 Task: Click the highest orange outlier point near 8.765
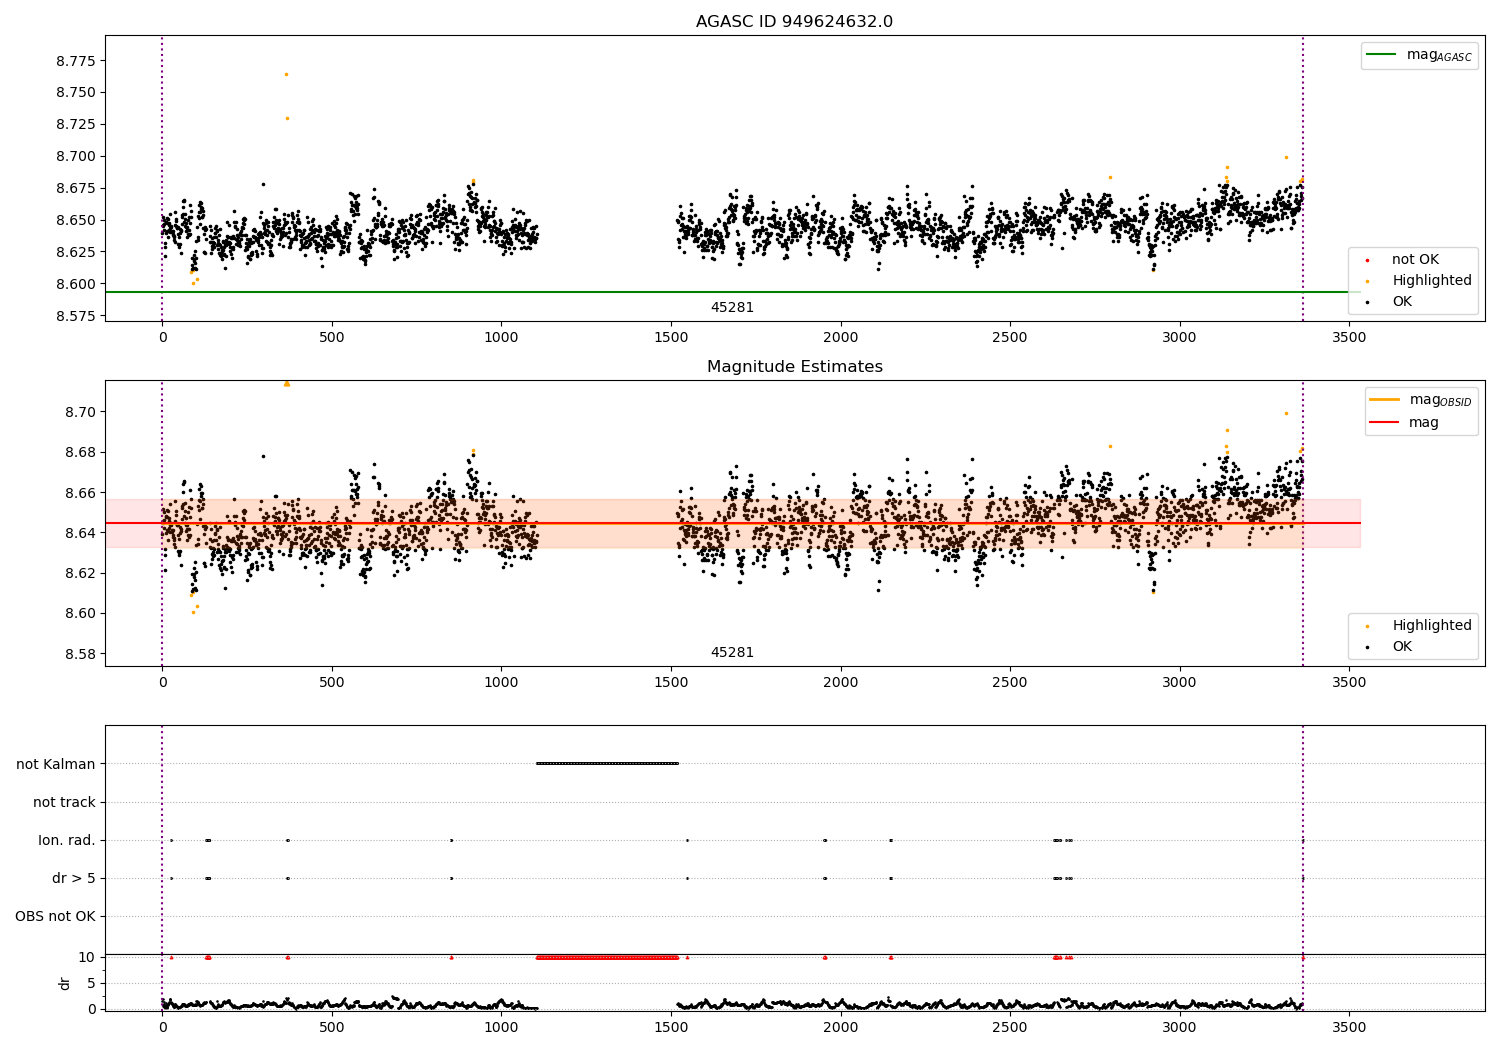[286, 74]
